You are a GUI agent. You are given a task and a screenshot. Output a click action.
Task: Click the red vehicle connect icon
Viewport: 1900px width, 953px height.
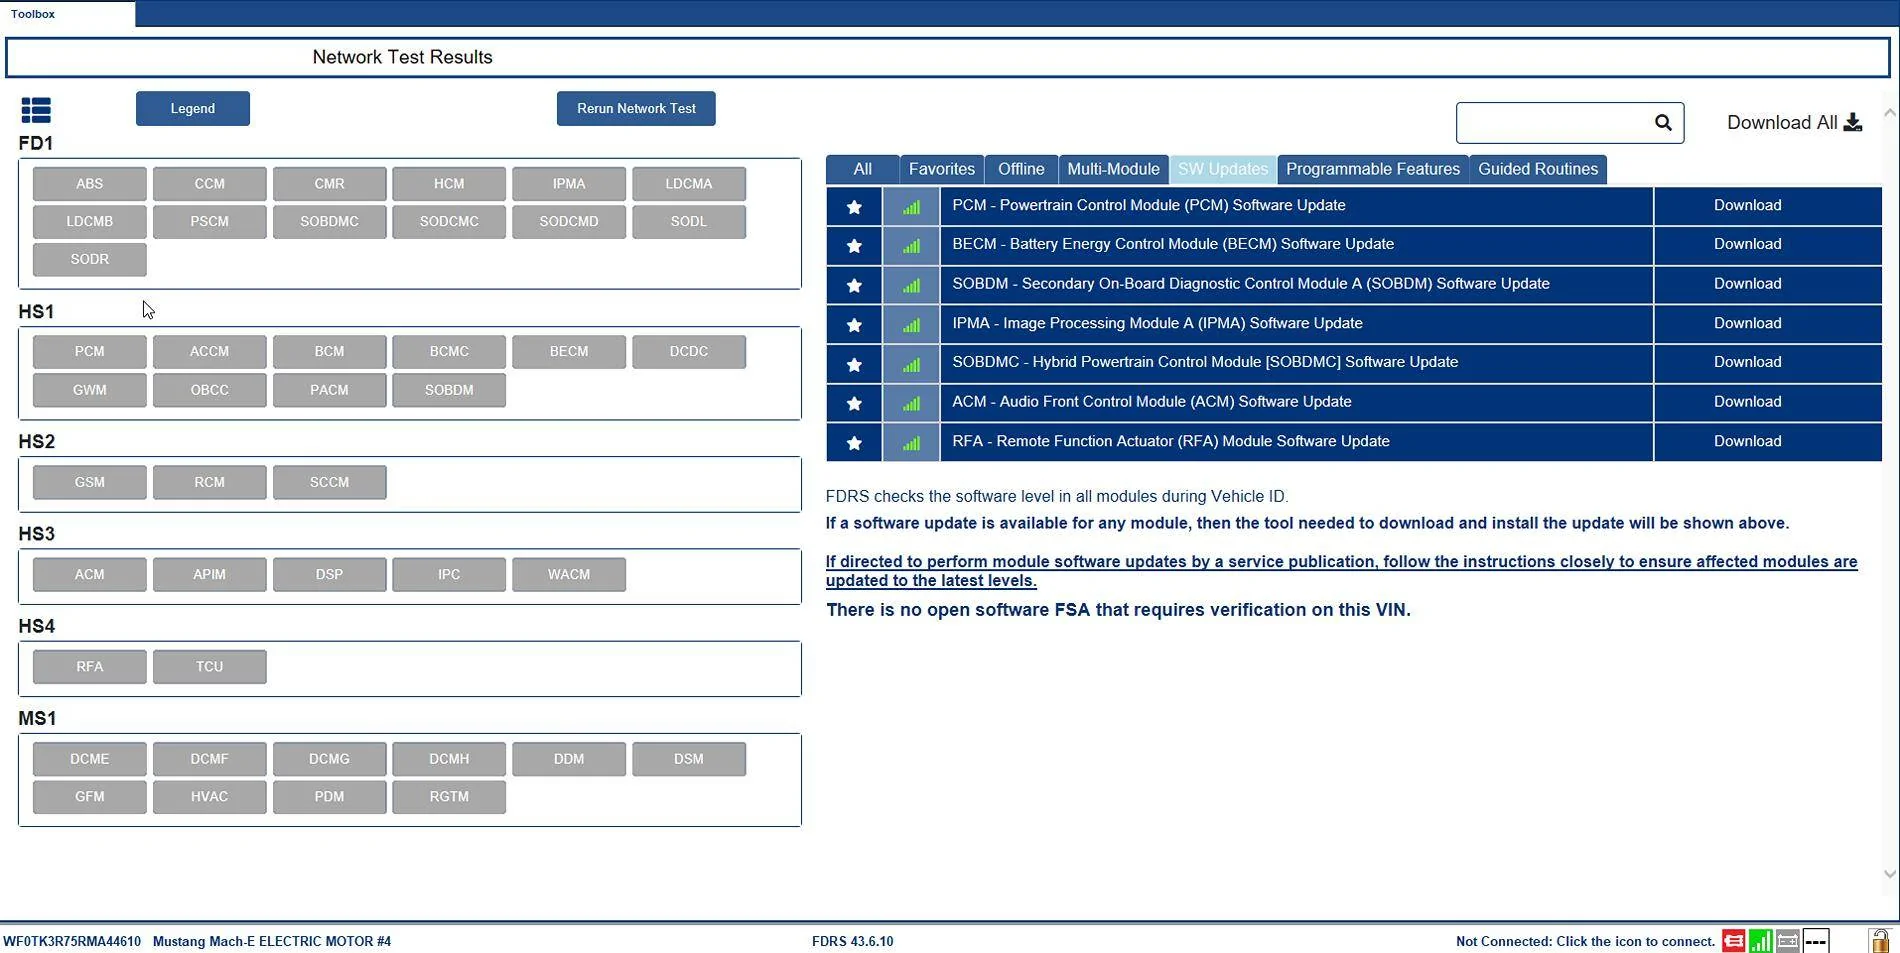1733,941
